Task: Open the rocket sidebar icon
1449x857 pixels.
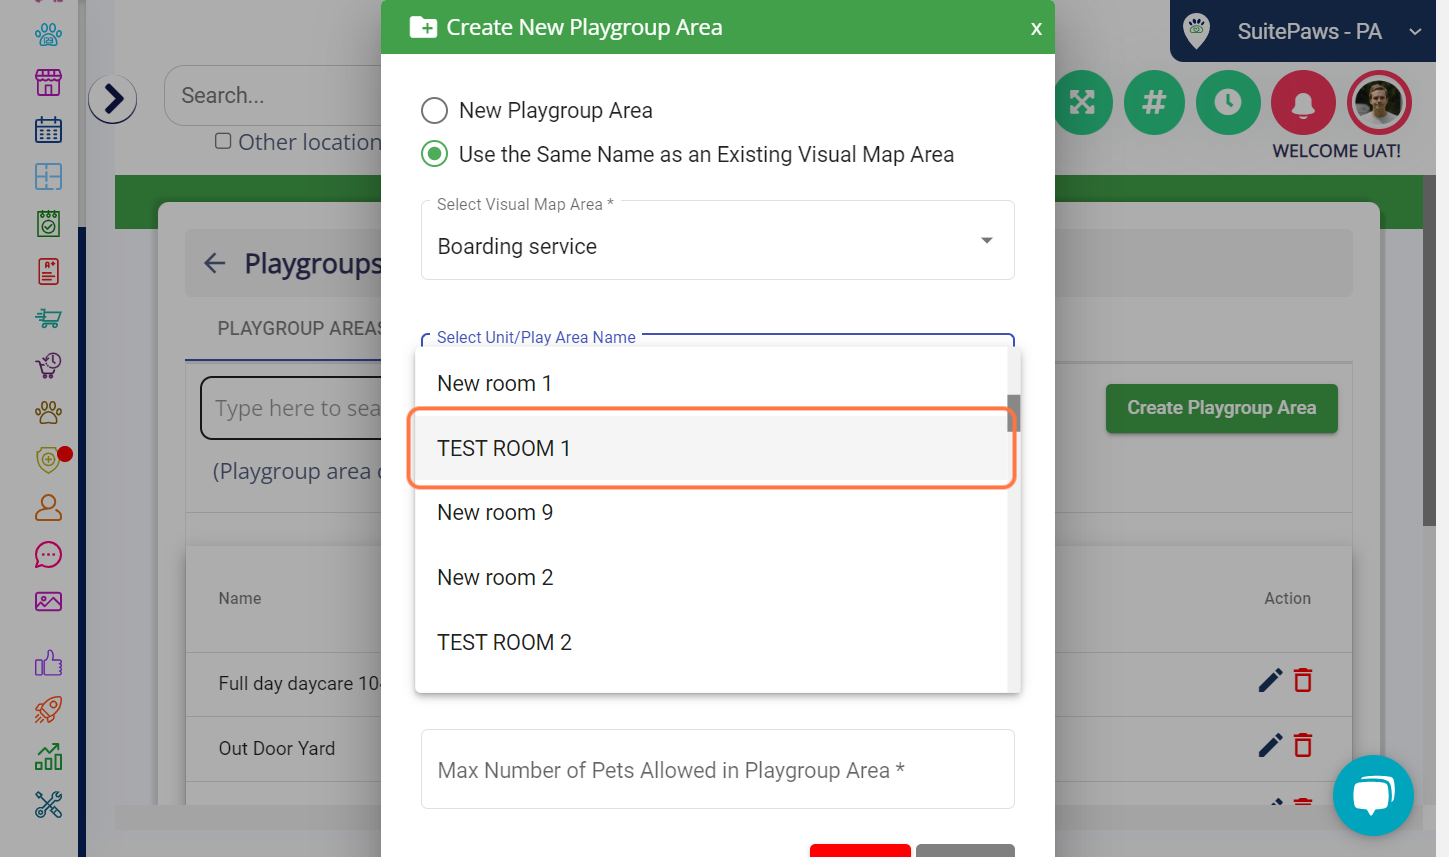Action: point(48,710)
